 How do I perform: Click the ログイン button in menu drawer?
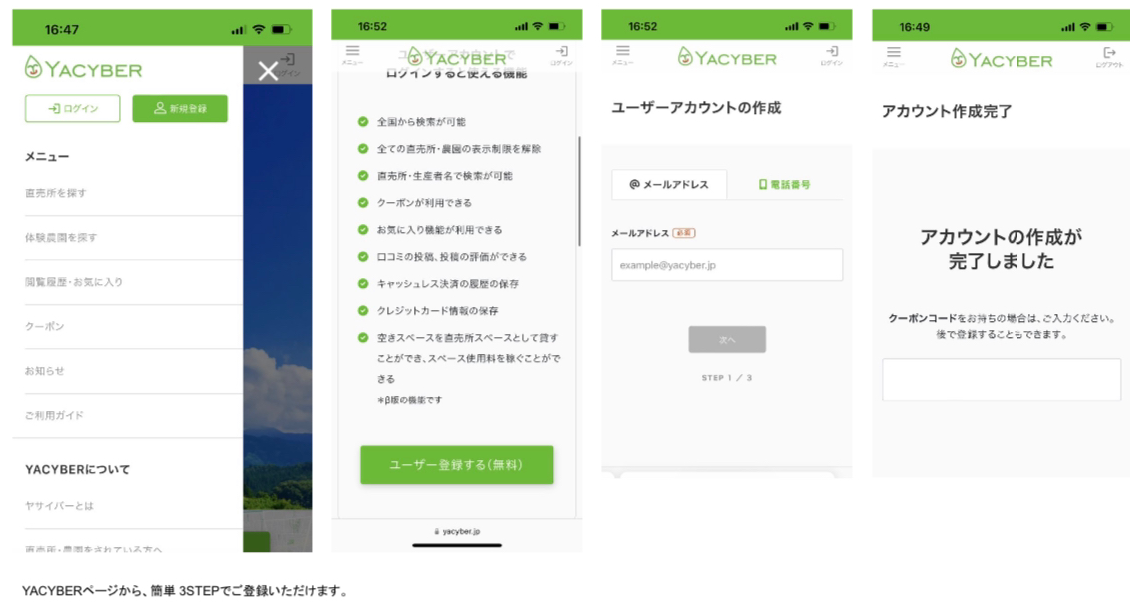(73, 108)
